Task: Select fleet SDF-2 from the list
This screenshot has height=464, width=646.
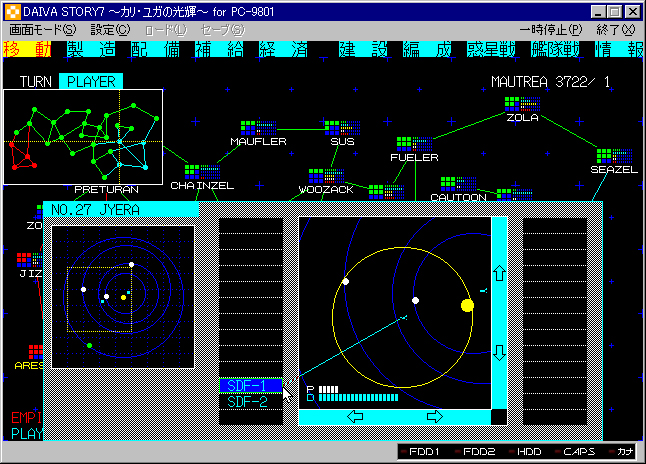Action: coord(246,402)
